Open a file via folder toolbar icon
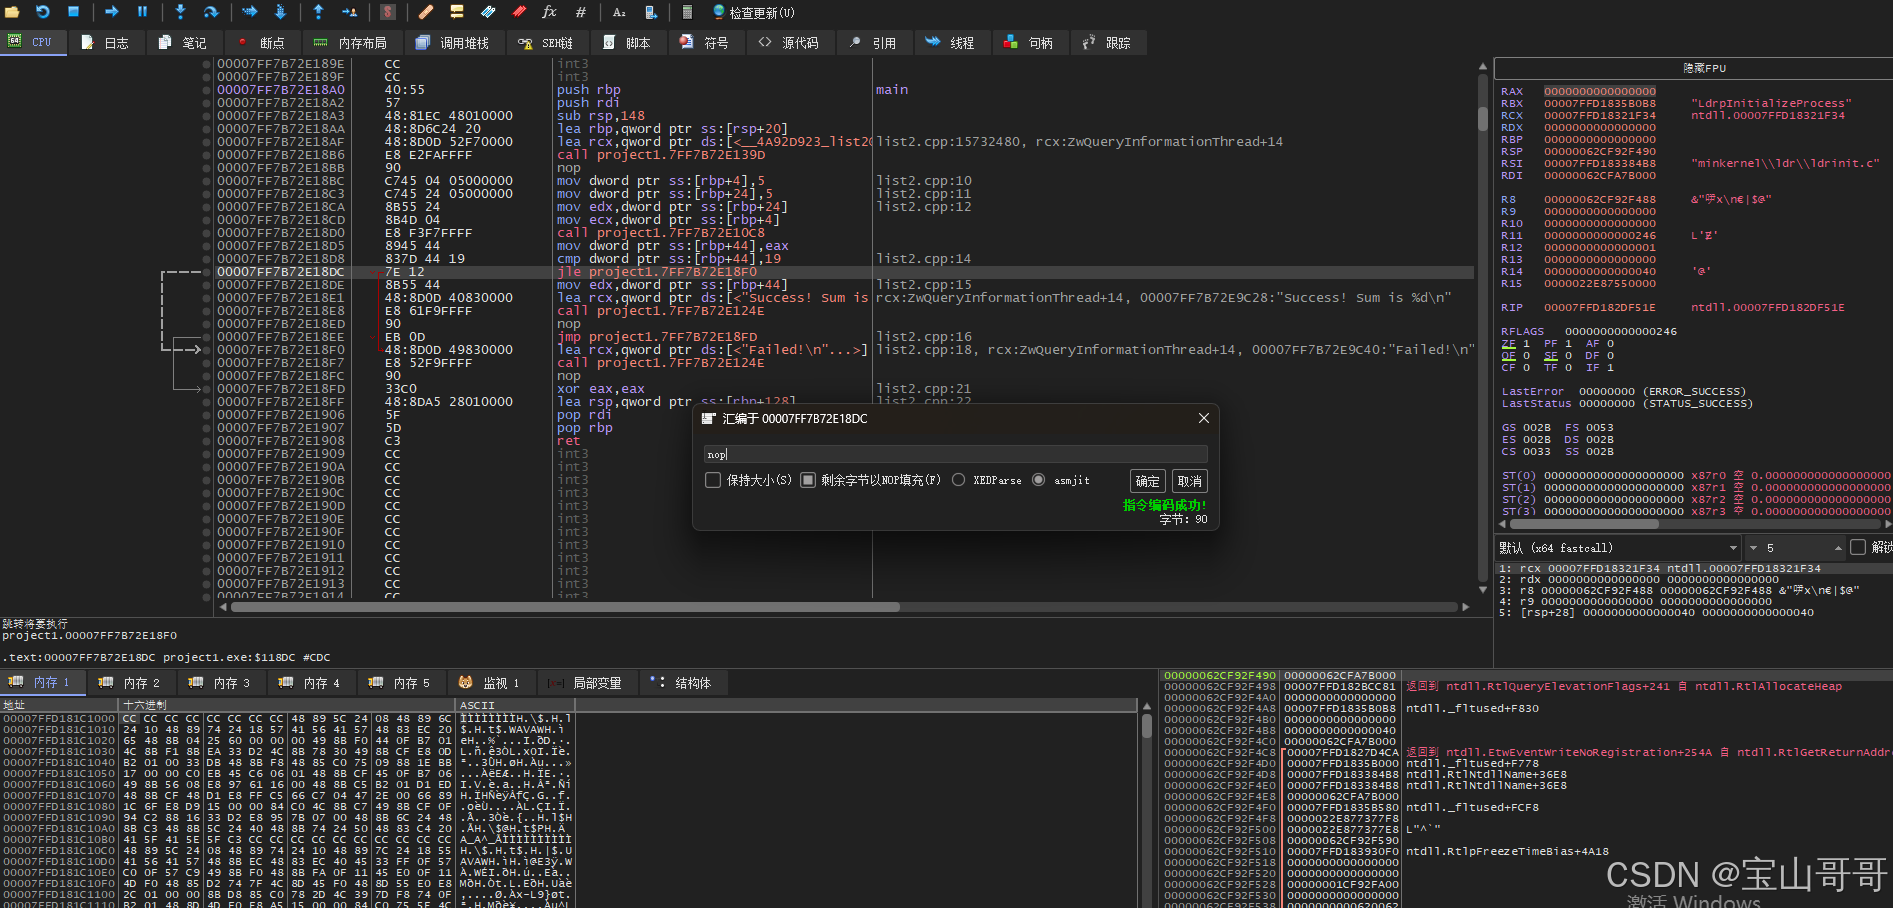The width and height of the screenshot is (1893, 908). [x=13, y=12]
